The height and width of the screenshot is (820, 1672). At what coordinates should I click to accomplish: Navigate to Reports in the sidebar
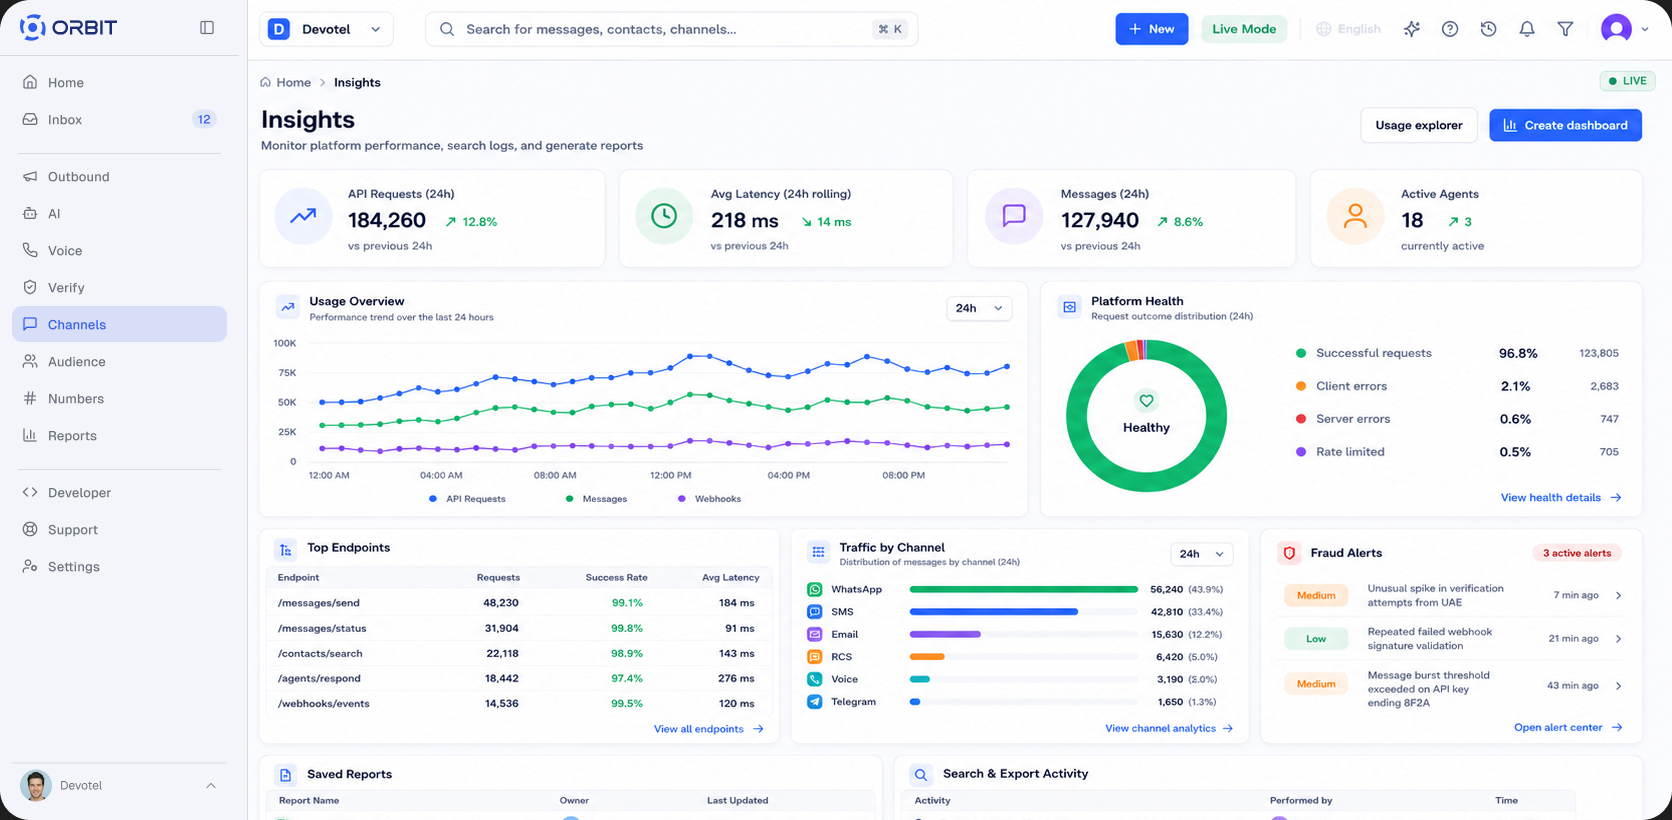point(119,436)
